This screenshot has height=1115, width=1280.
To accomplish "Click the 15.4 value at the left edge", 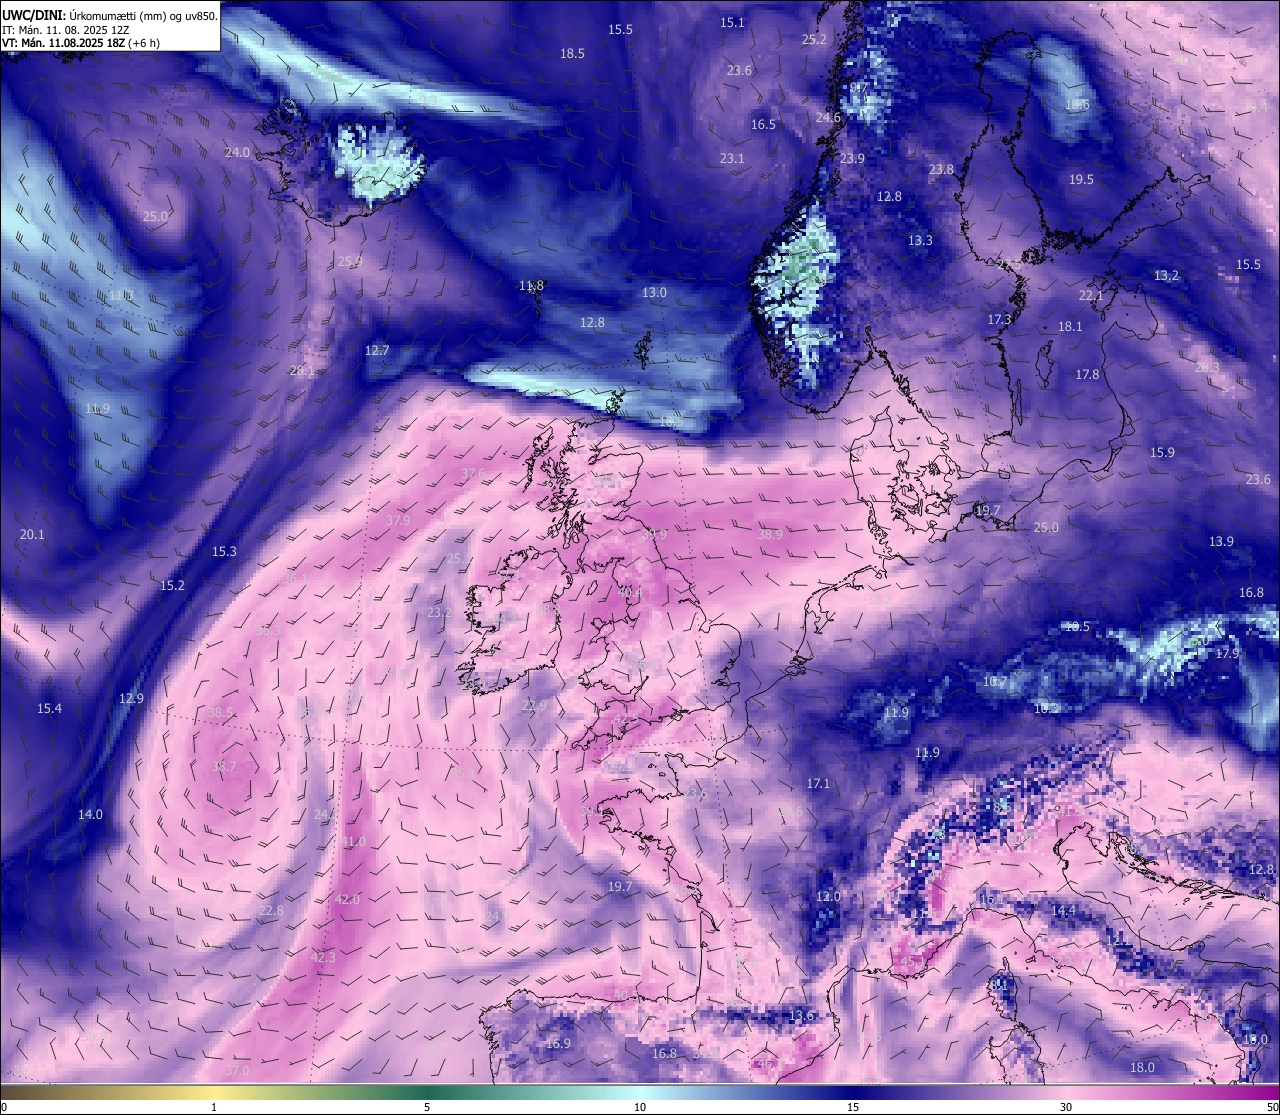I will 49,709.
